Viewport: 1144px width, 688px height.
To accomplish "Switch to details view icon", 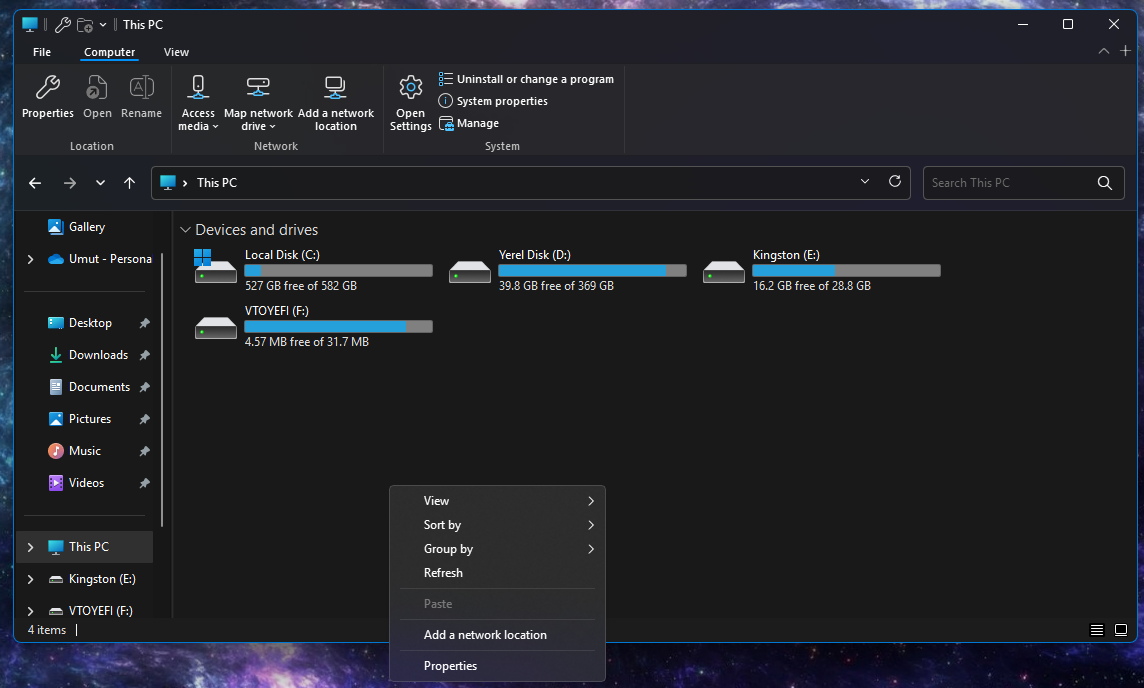I will 1097,630.
